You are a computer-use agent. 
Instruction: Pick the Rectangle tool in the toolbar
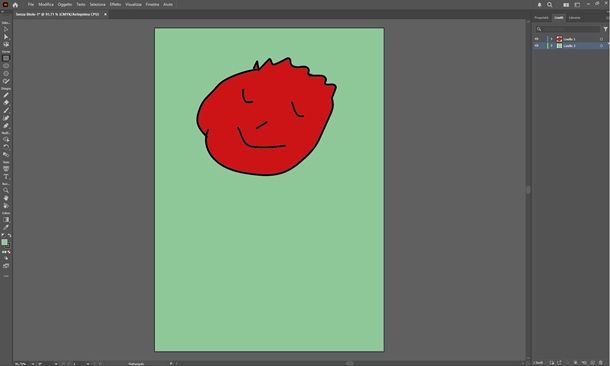[x=6, y=58]
